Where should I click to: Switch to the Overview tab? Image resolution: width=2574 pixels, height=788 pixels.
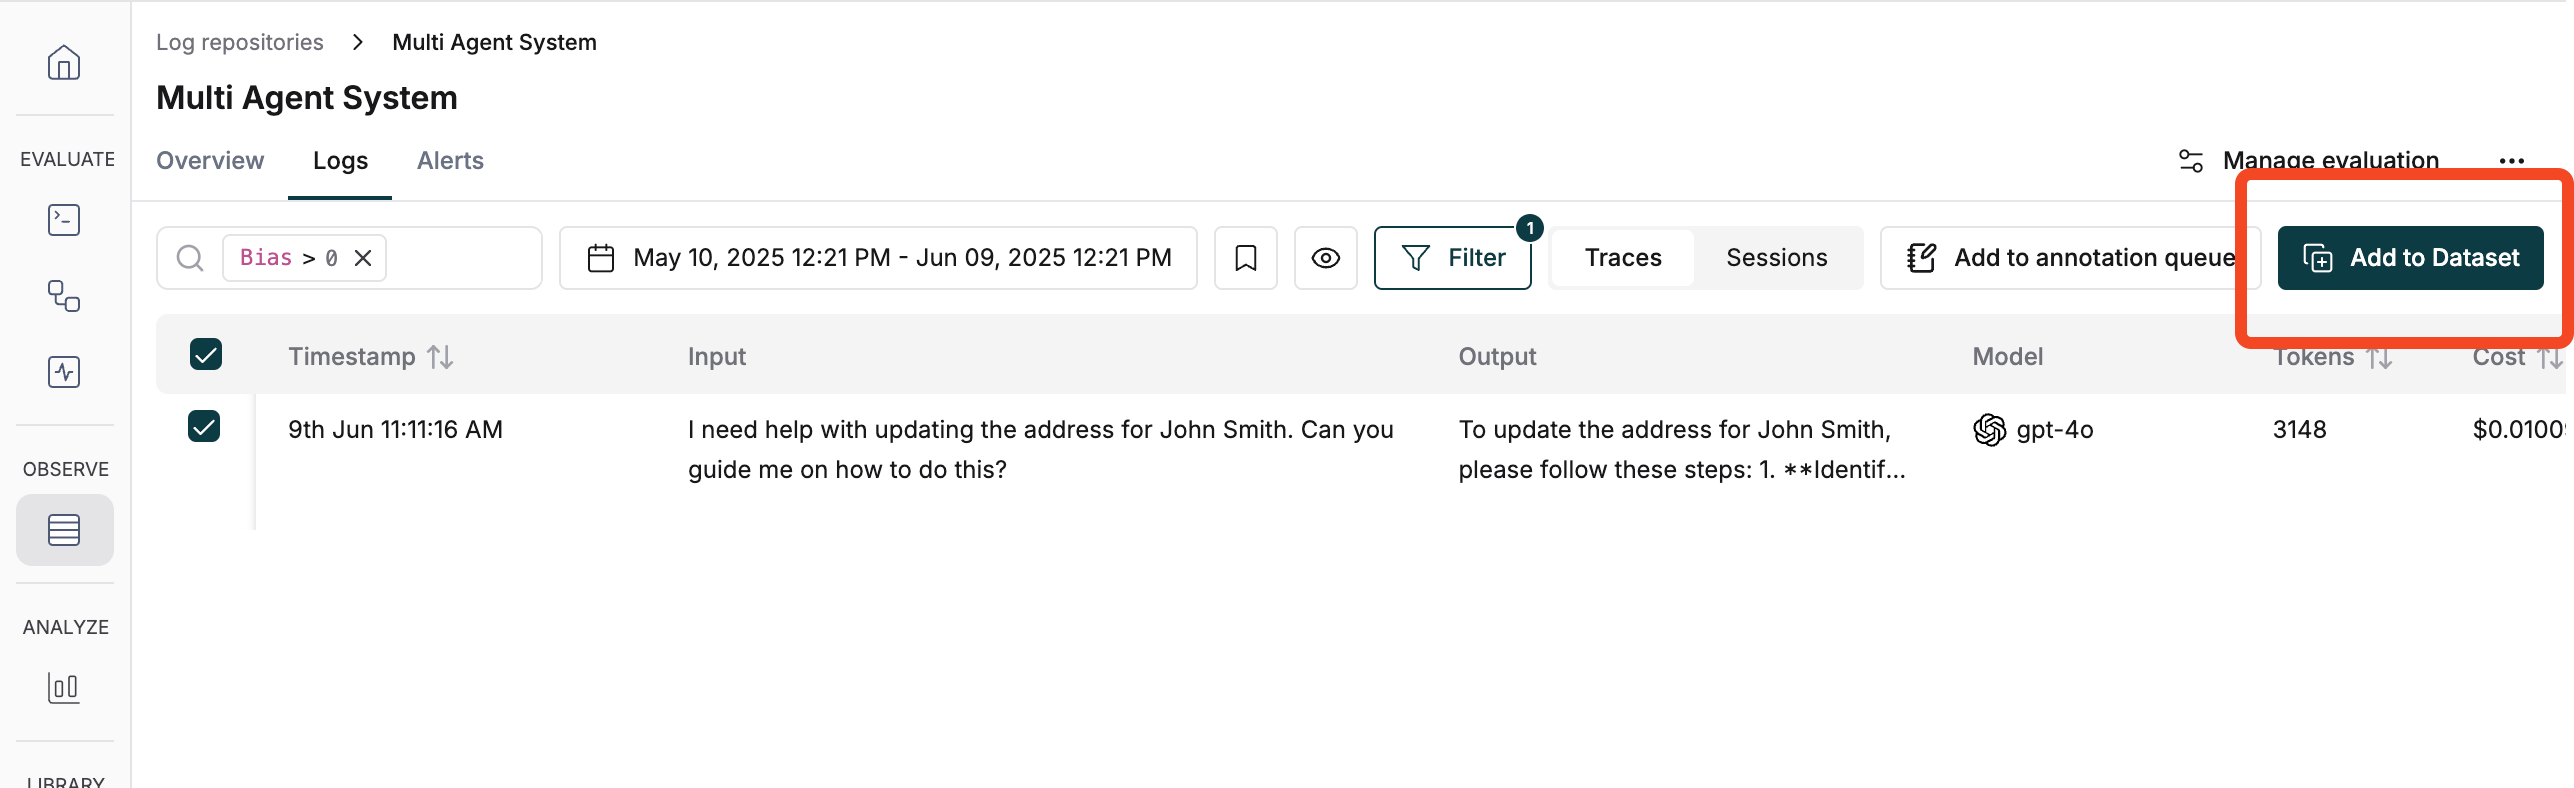click(x=209, y=160)
